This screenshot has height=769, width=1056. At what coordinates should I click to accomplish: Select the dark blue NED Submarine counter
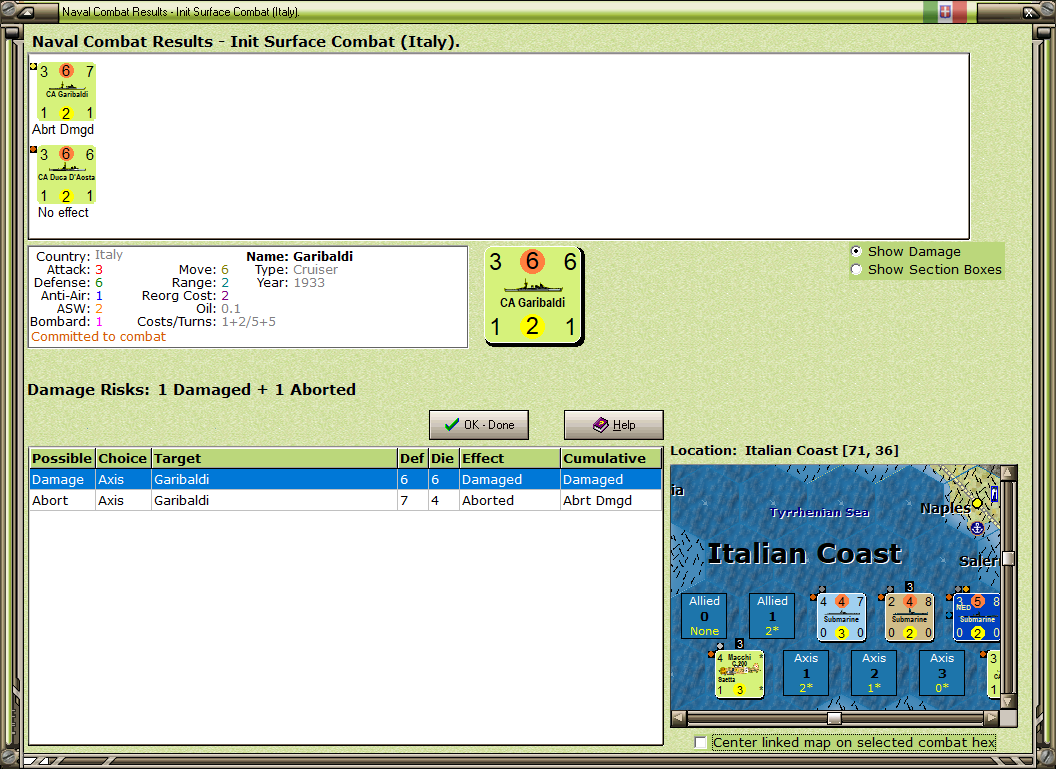tap(977, 617)
